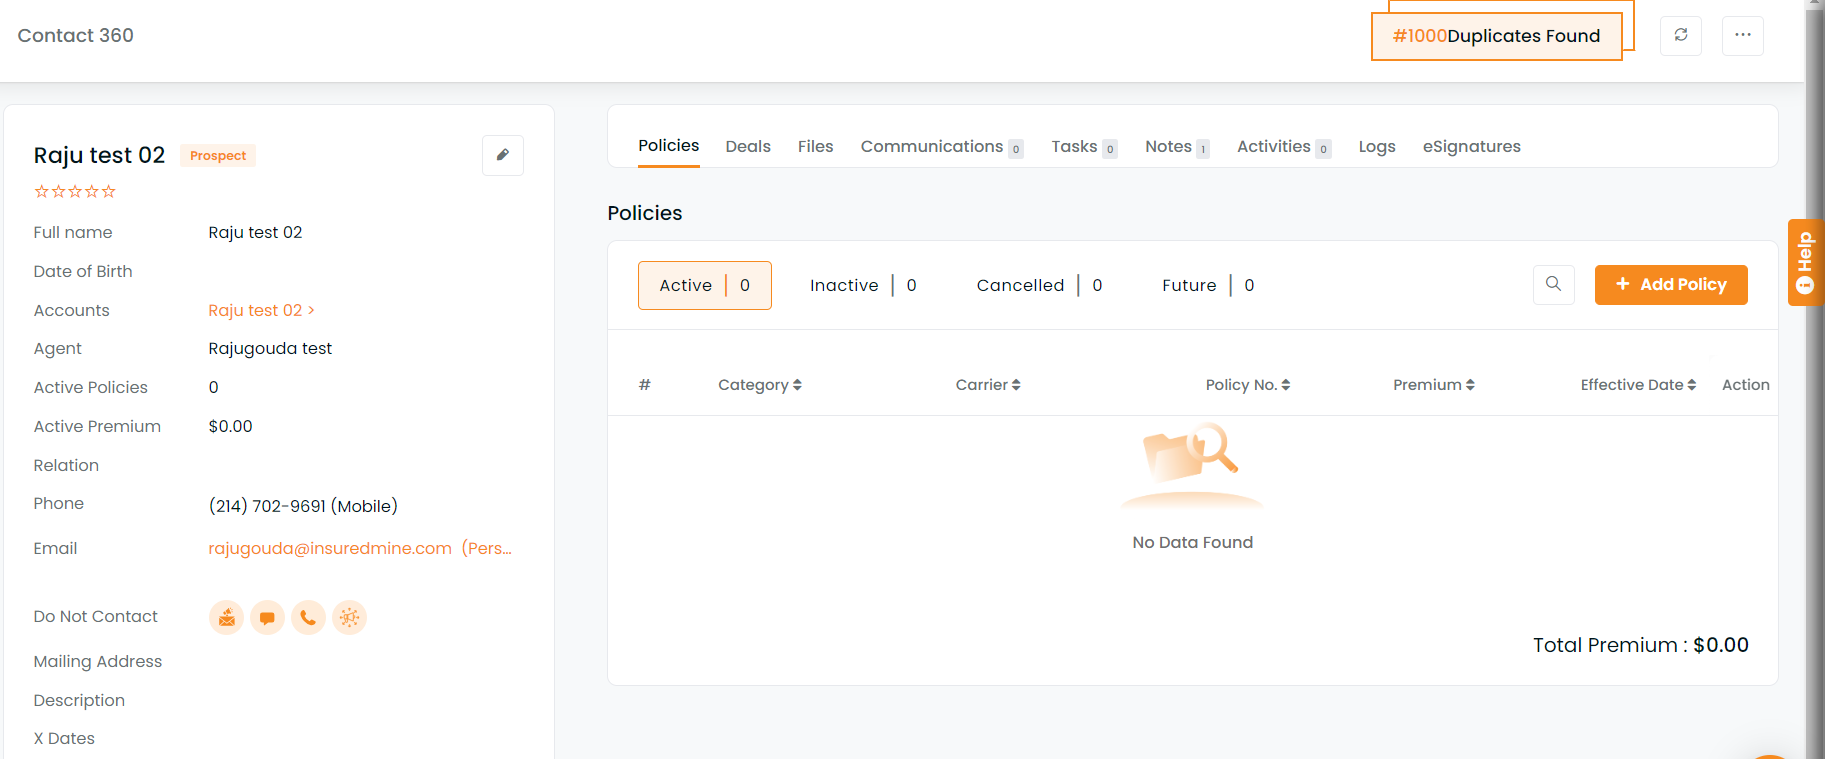The height and width of the screenshot is (759, 1825).
Task: Click the Date of Birth label
Action: click(x=83, y=271)
